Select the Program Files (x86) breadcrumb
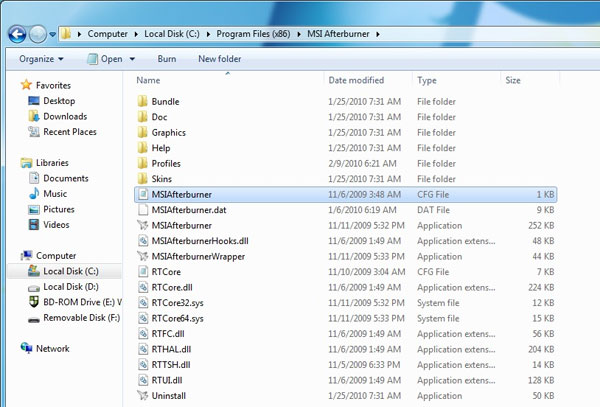The width and height of the screenshot is (600, 407). [253, 34]
